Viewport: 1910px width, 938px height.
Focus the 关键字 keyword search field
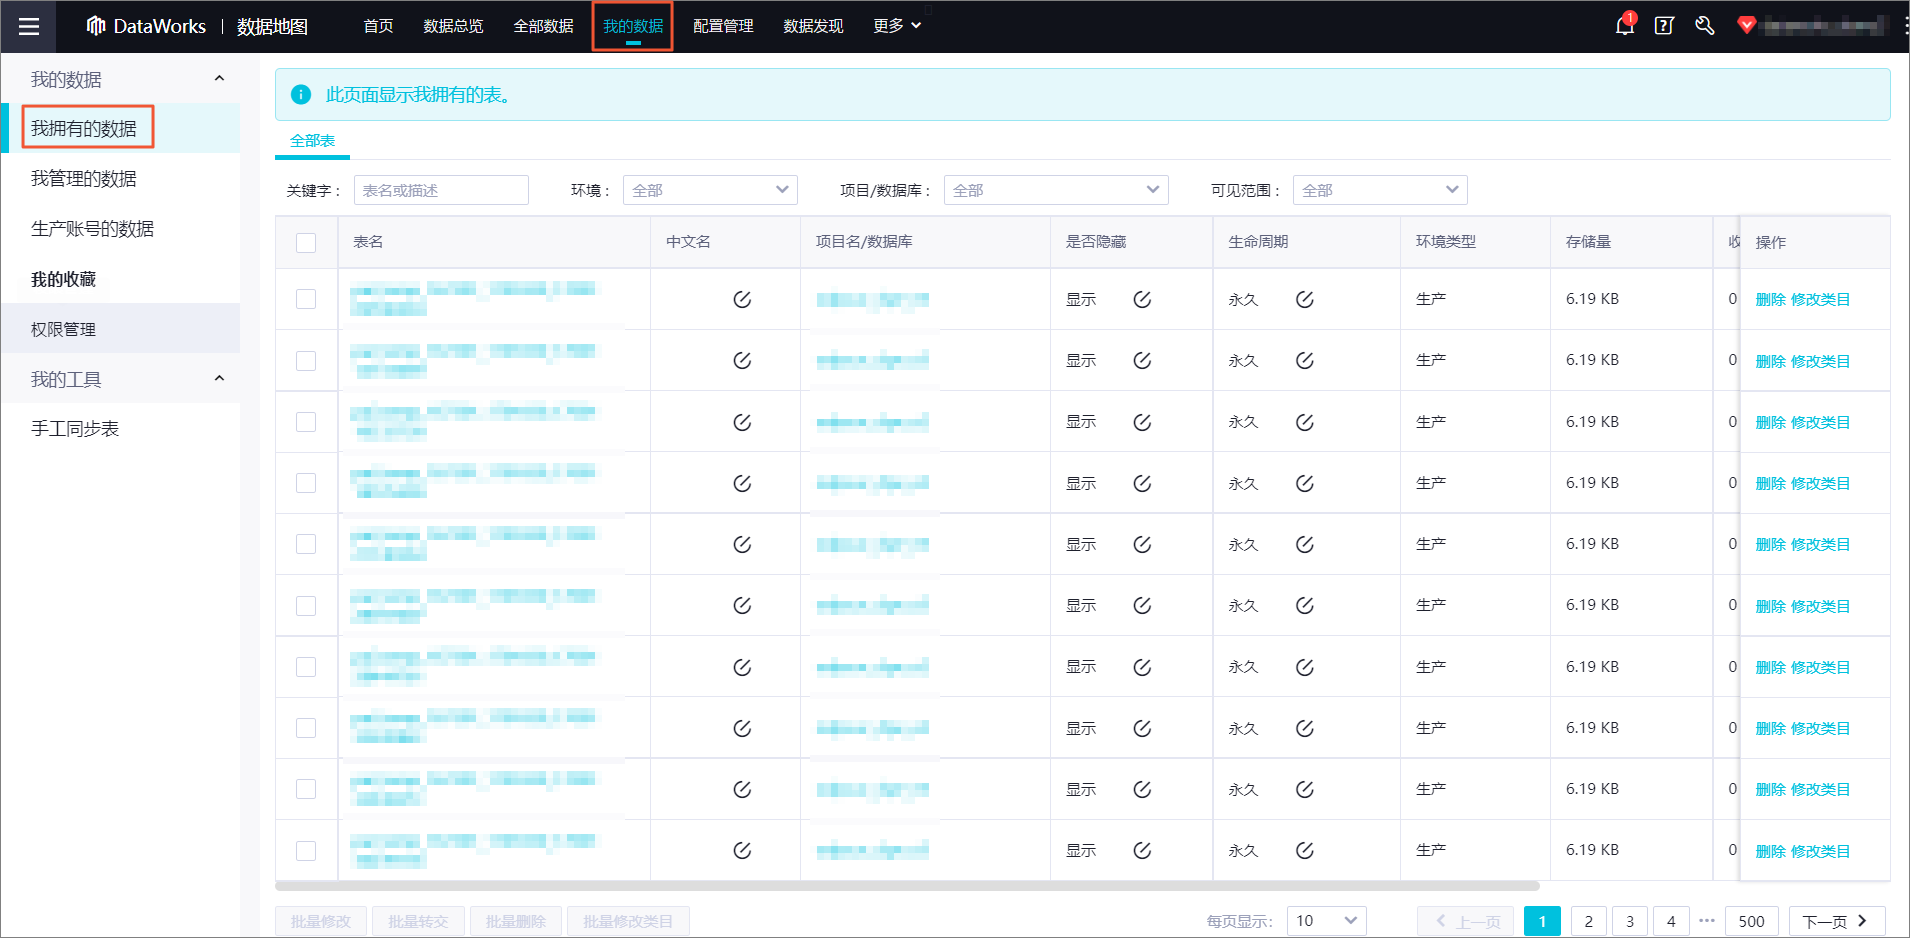pos(441,190)
